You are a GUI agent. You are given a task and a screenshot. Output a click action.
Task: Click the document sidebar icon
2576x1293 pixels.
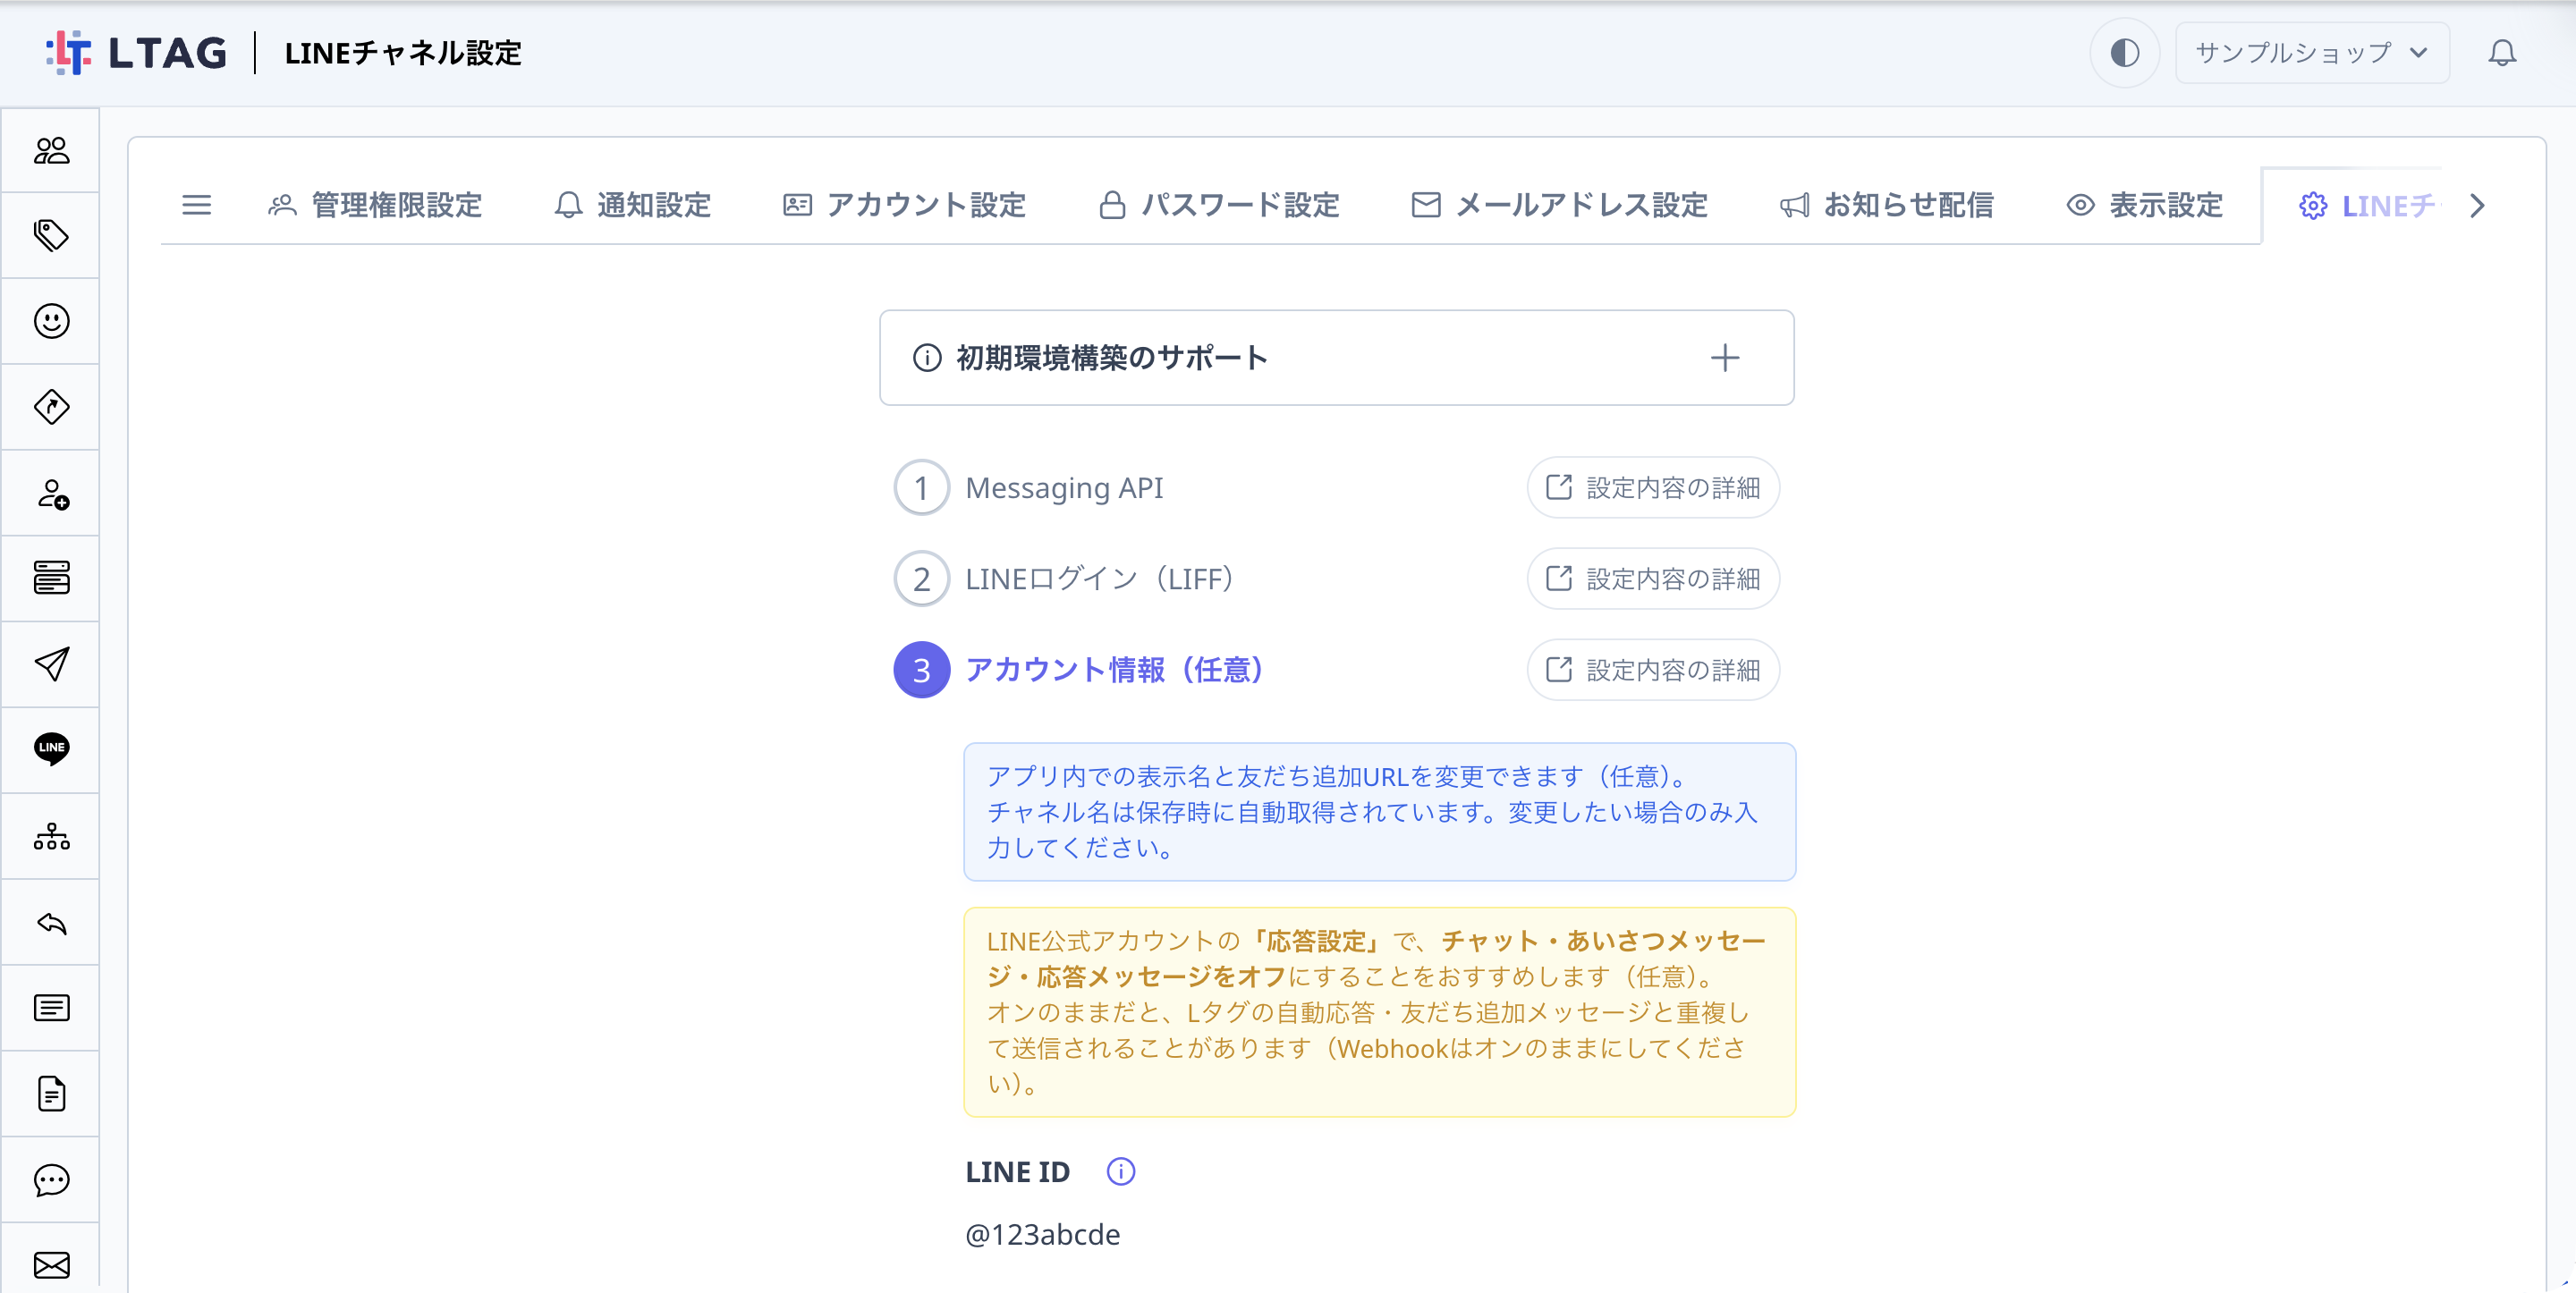pos(51,1093)
